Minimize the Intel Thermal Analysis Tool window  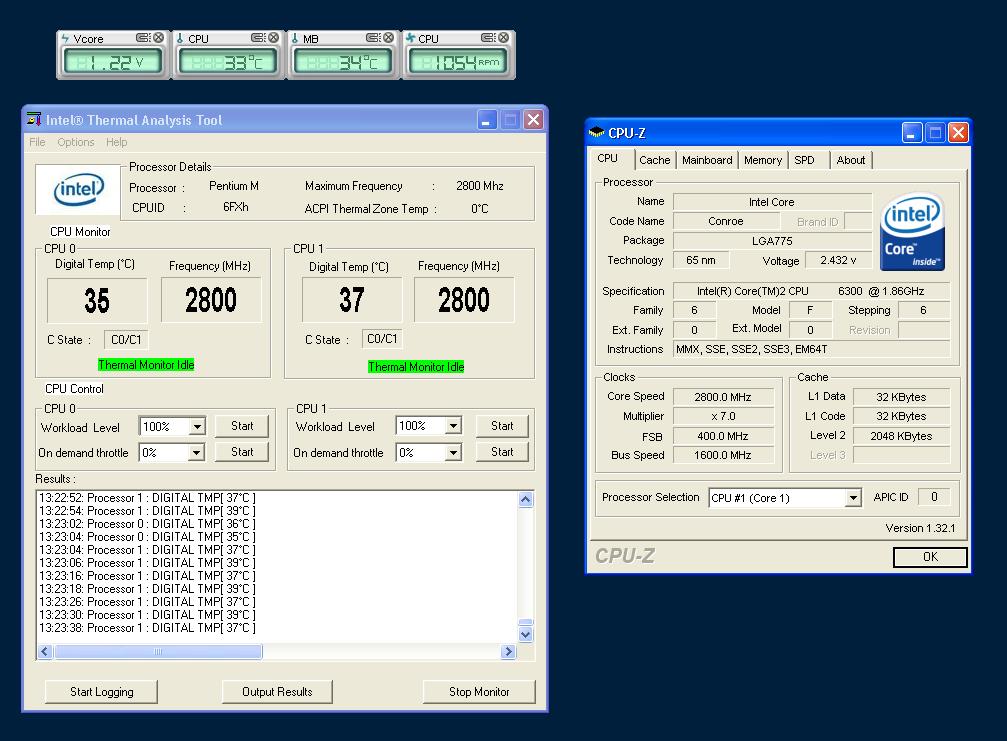pos(487,120)
